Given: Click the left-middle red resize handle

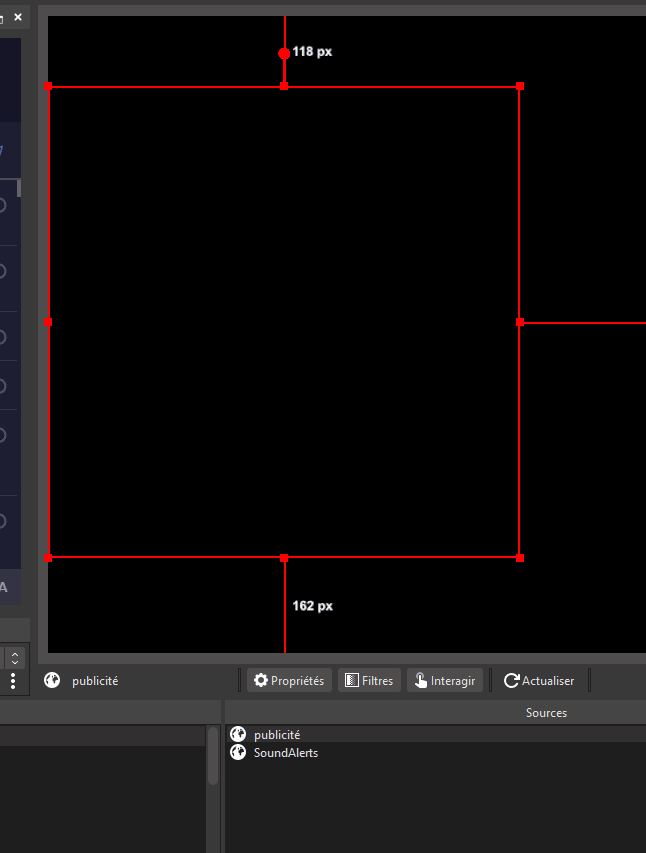Looking at the screenshot, I should click(48, 322).
